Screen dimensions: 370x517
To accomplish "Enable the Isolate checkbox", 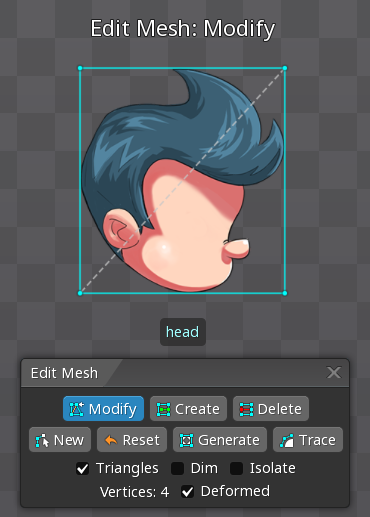I will [236, 468].
